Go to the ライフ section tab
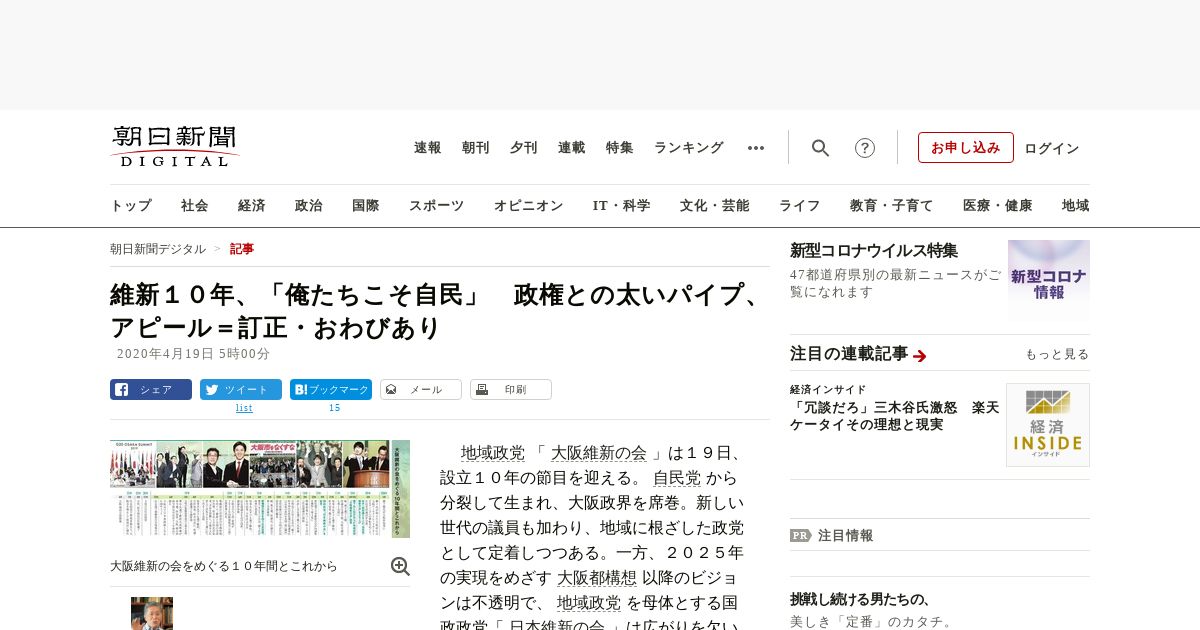Image resolution: width=1200 pixels, height=630 pixels. 800,206
